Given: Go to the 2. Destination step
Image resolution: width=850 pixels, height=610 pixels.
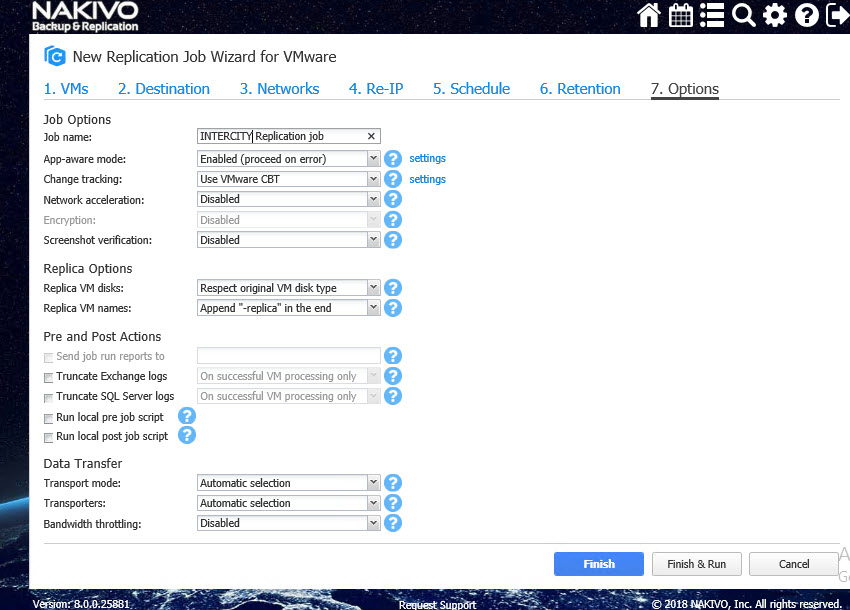Looking at the screenshot, I should [x=164, y=89].
